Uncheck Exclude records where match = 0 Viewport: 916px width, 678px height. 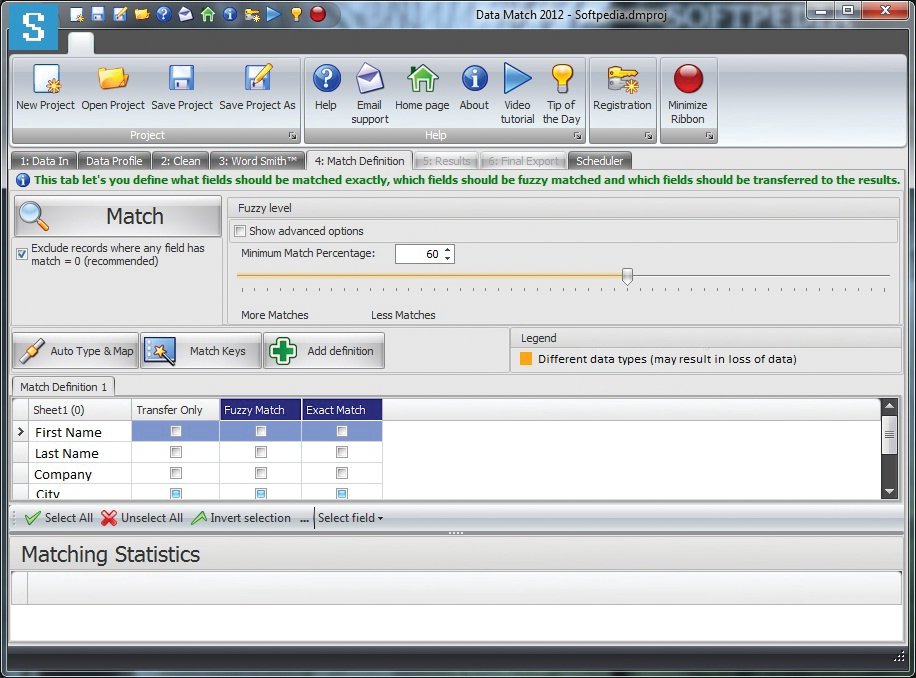[21, 254]
